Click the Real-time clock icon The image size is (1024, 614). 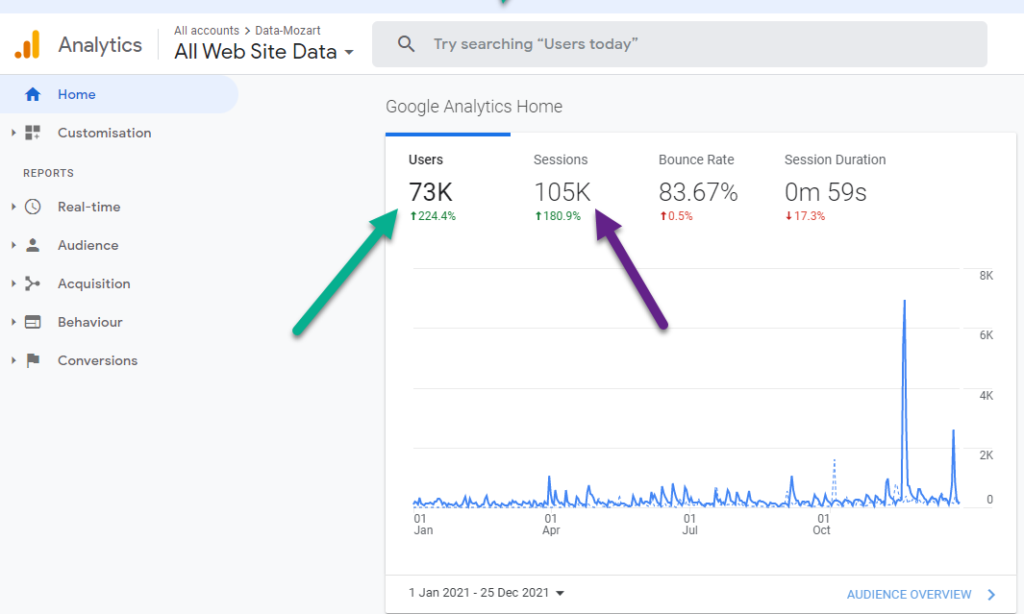pos(33,206)
